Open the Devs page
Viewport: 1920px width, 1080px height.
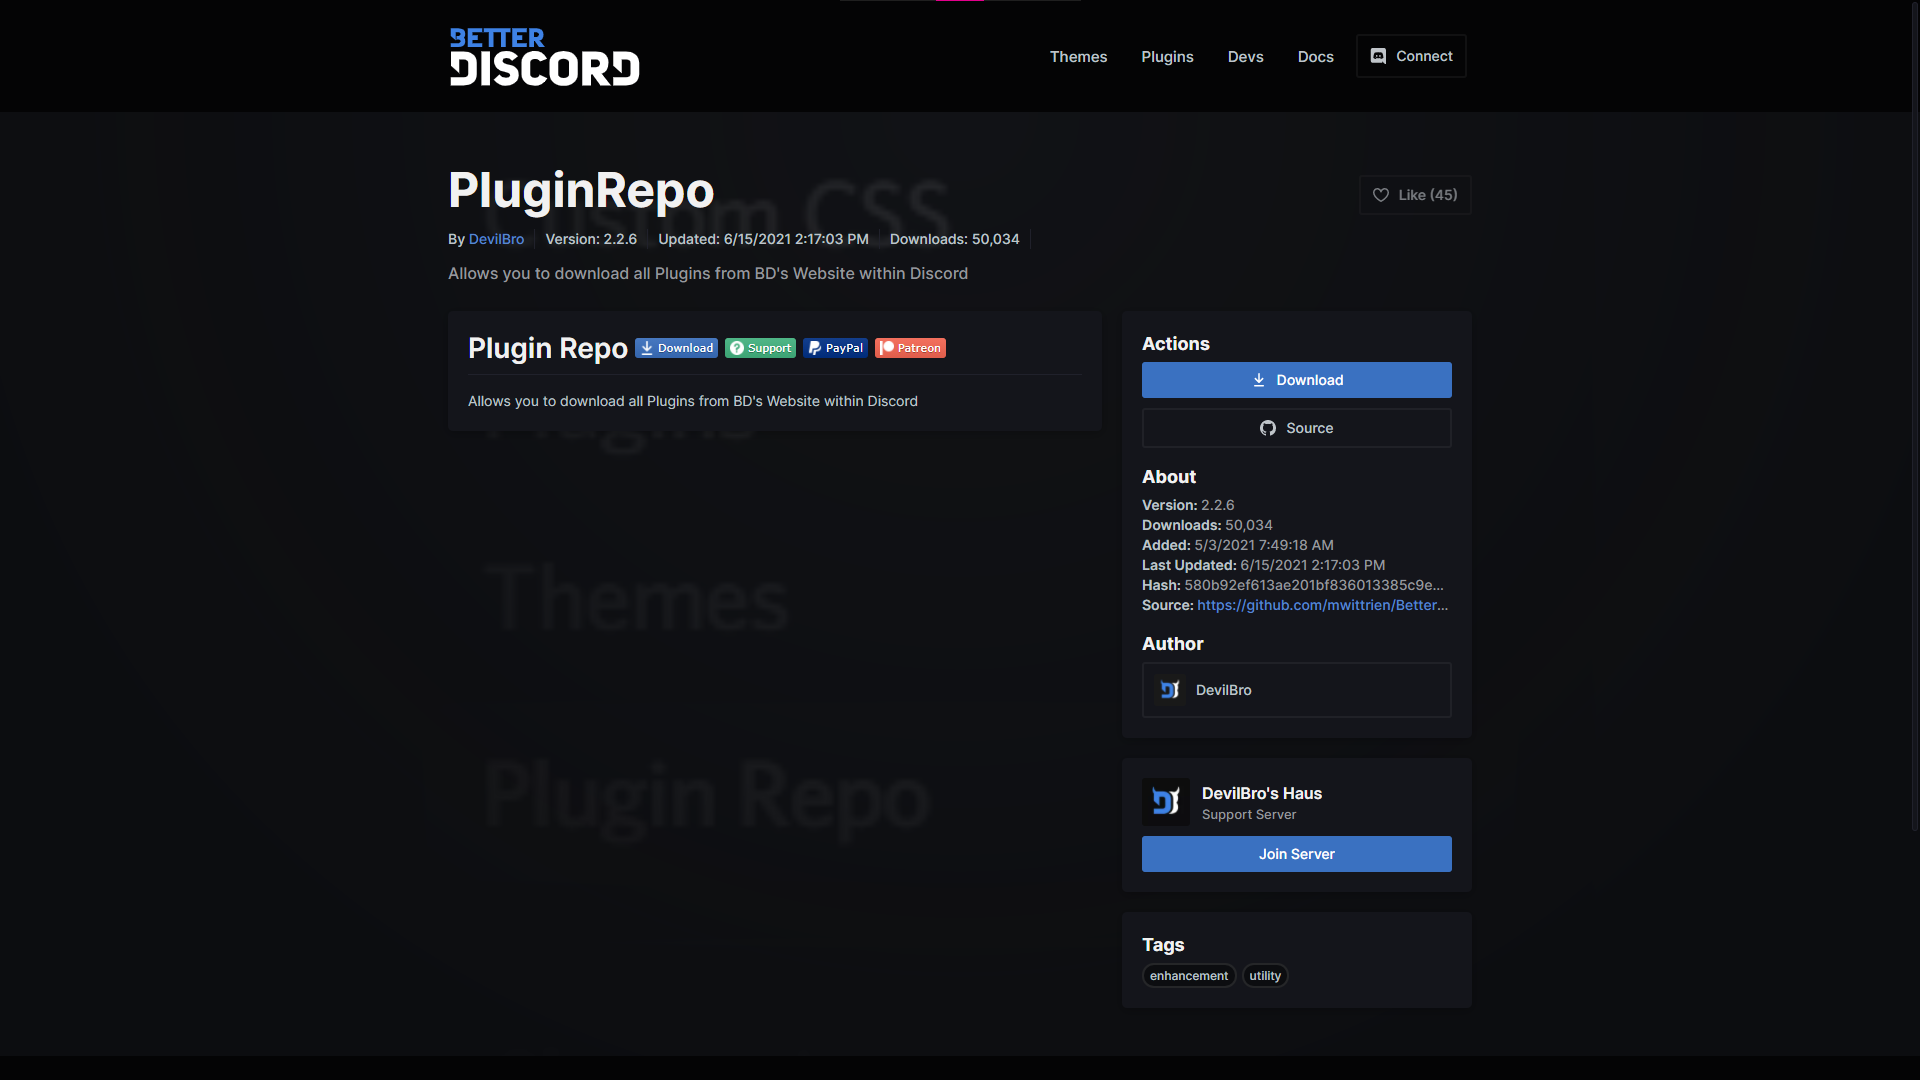[1245, 56]
